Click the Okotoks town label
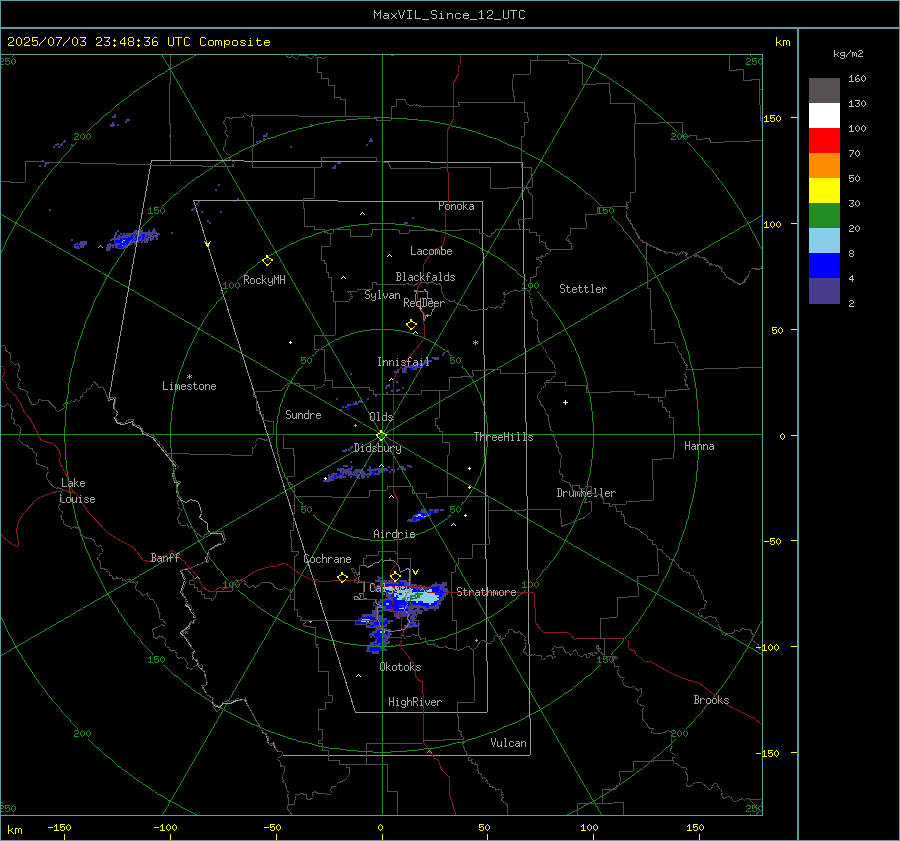Screen dimensions: 900x841 tap(400, 666)
